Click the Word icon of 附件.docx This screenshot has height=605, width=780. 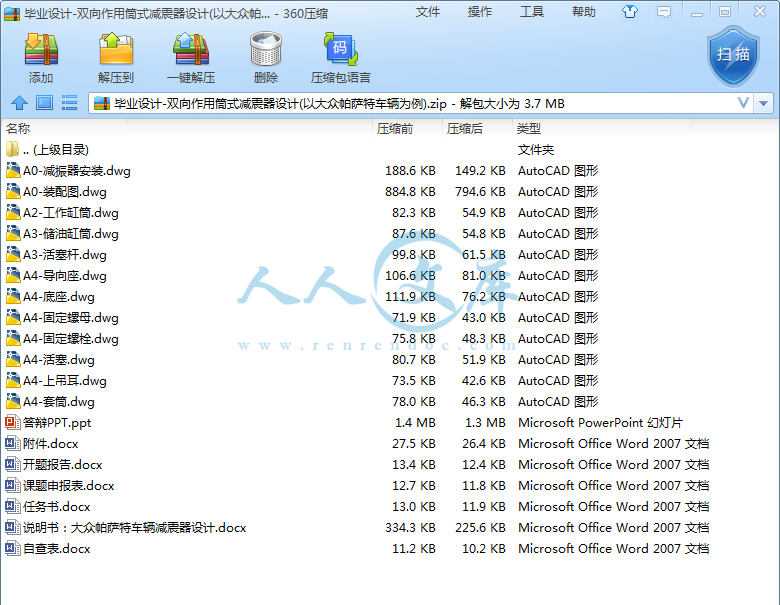pos(12,443)
